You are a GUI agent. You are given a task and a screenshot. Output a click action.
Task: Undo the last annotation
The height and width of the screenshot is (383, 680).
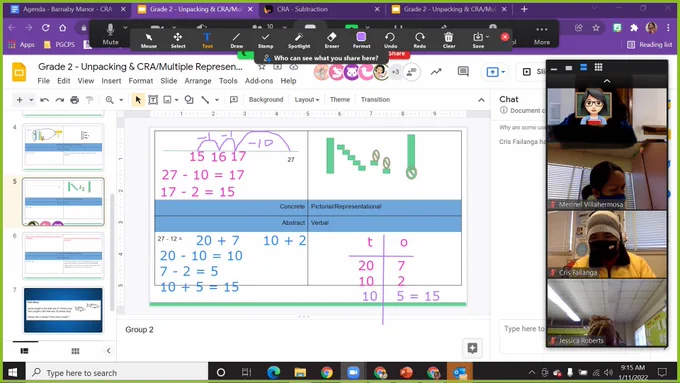(x=390, y=40)
